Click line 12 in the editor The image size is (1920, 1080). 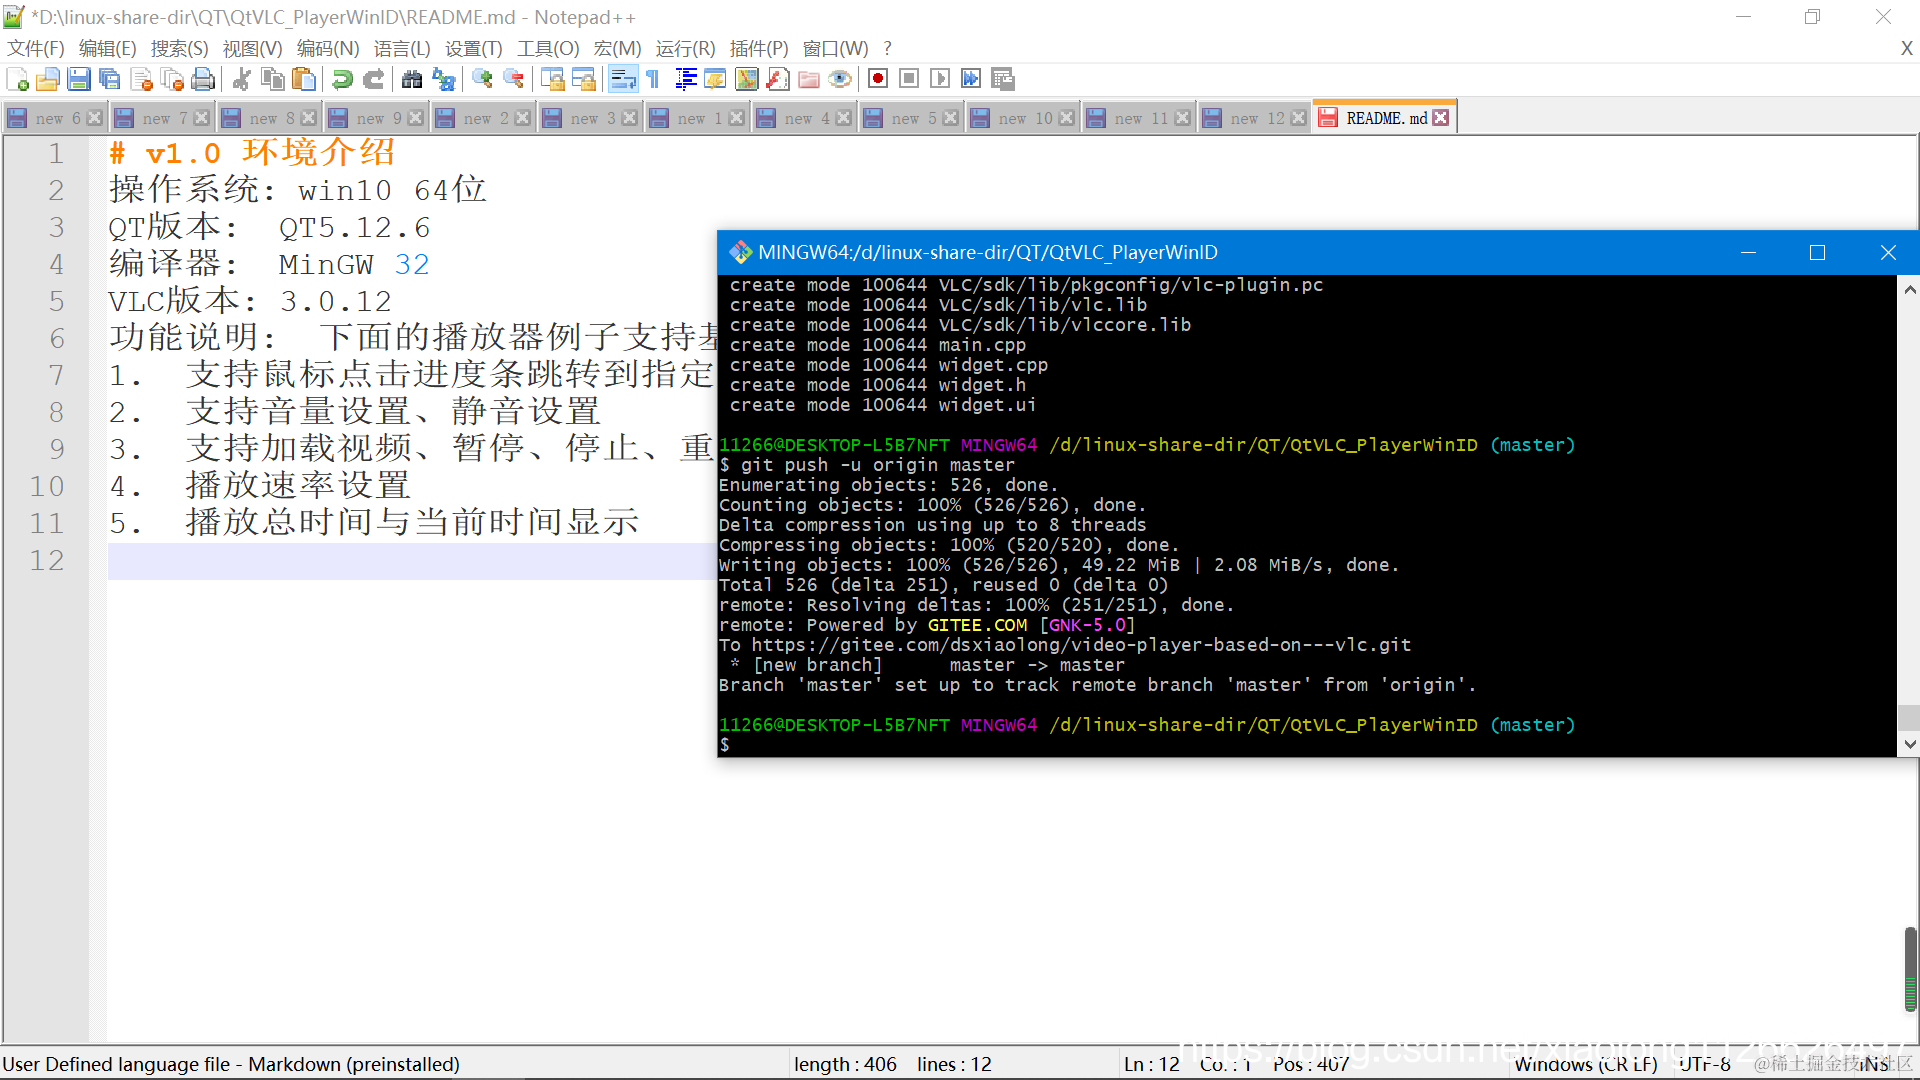tap(400, 560)
